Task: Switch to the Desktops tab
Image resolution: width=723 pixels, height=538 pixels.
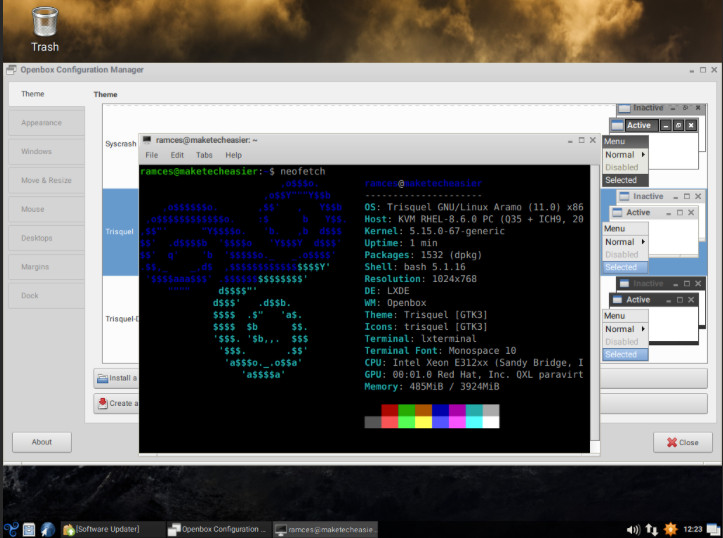Action: (x=47, y=238)
